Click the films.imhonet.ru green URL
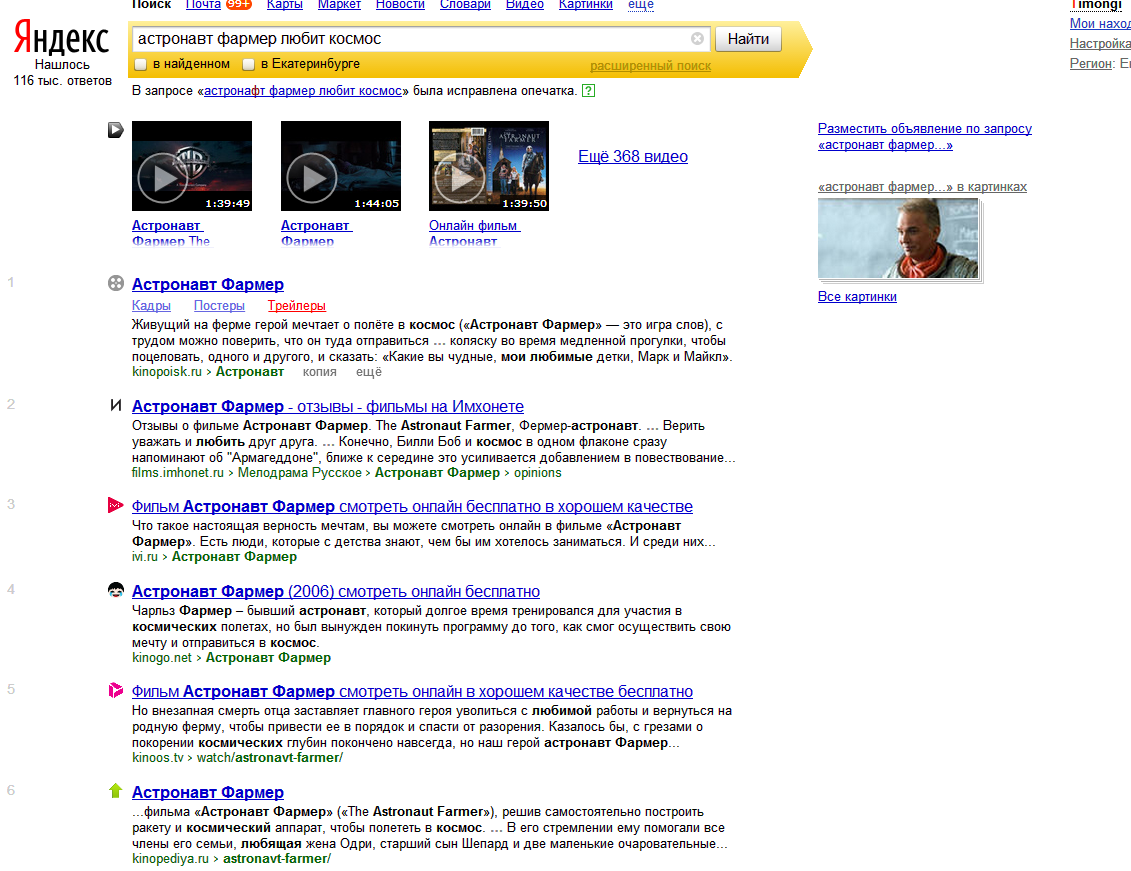The image size is (1131, 871). 177,473
